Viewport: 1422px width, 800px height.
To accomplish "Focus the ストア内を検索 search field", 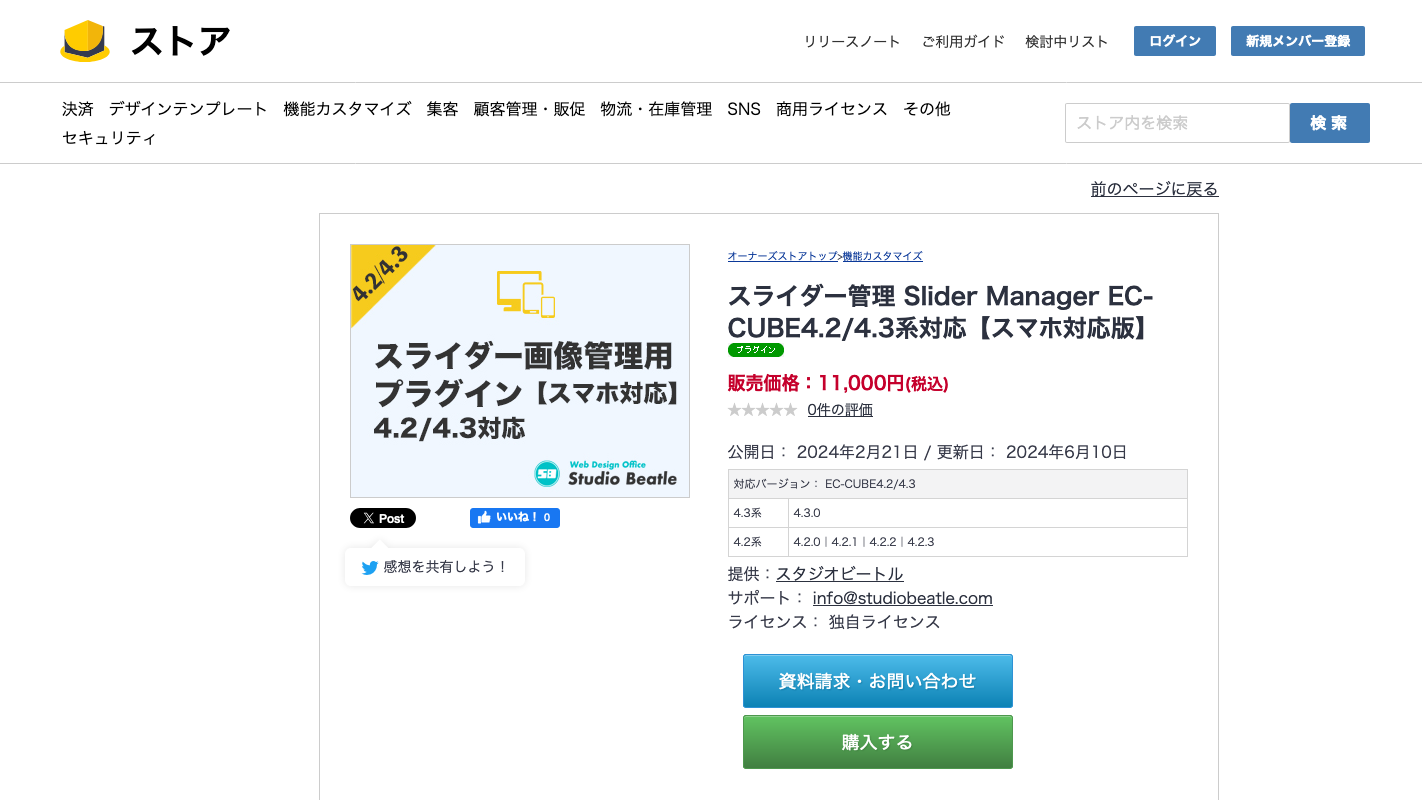I will tap(1176, 123).
